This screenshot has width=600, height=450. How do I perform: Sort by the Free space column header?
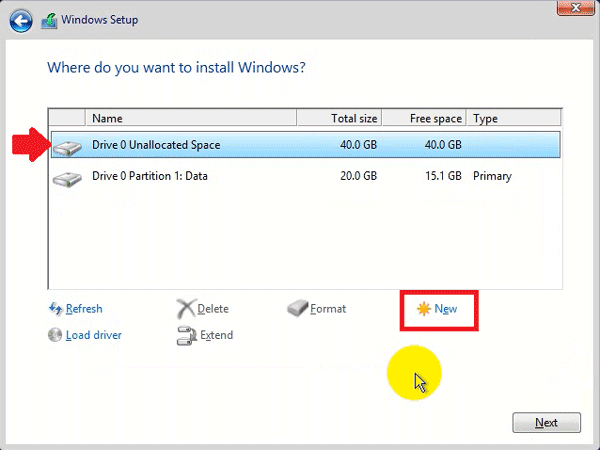pos(424,118)
